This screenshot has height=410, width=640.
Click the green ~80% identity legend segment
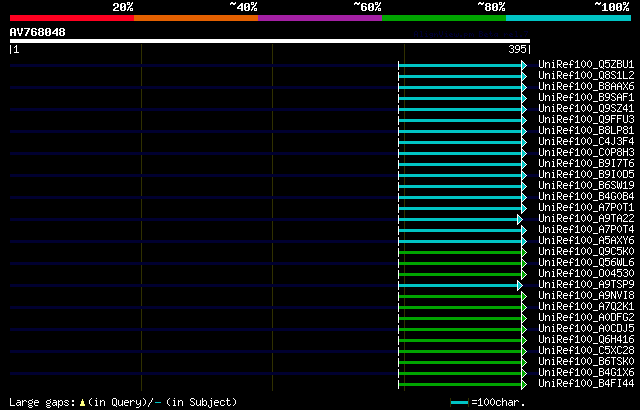444,18
